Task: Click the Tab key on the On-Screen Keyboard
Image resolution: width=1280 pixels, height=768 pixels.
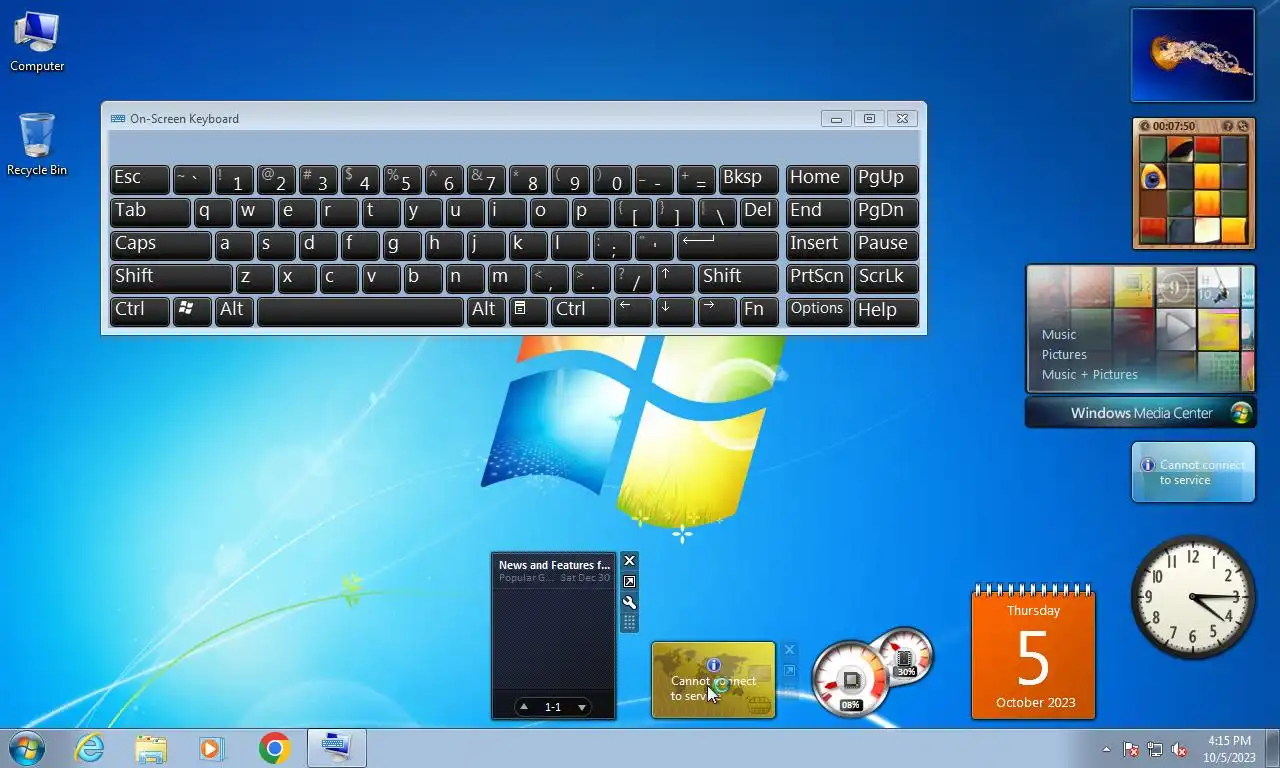Action: click(150, 212)
